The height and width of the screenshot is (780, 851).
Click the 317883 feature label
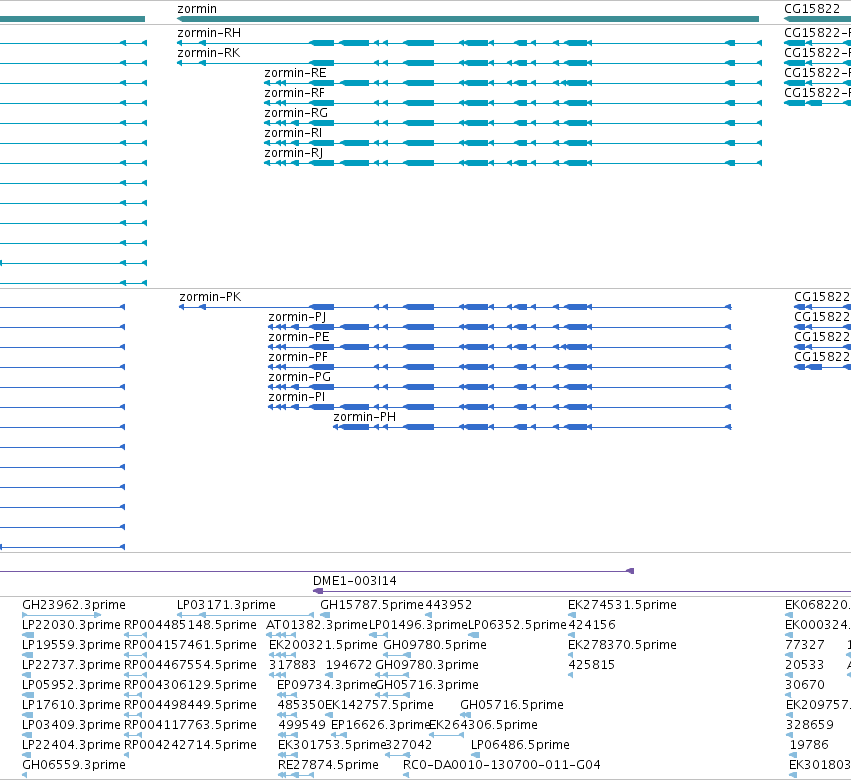coord(292,665)
